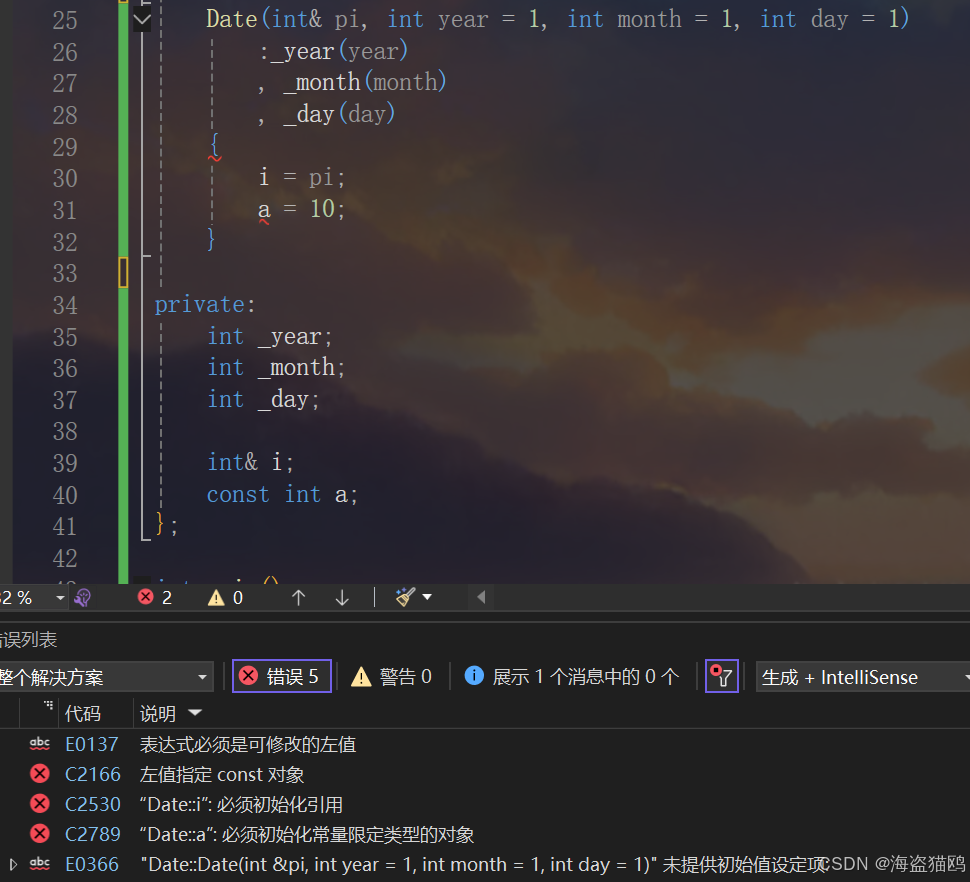Sort by the 代码 column header
The height and width of the screenshot is (882, 970).
pos(83,714)
